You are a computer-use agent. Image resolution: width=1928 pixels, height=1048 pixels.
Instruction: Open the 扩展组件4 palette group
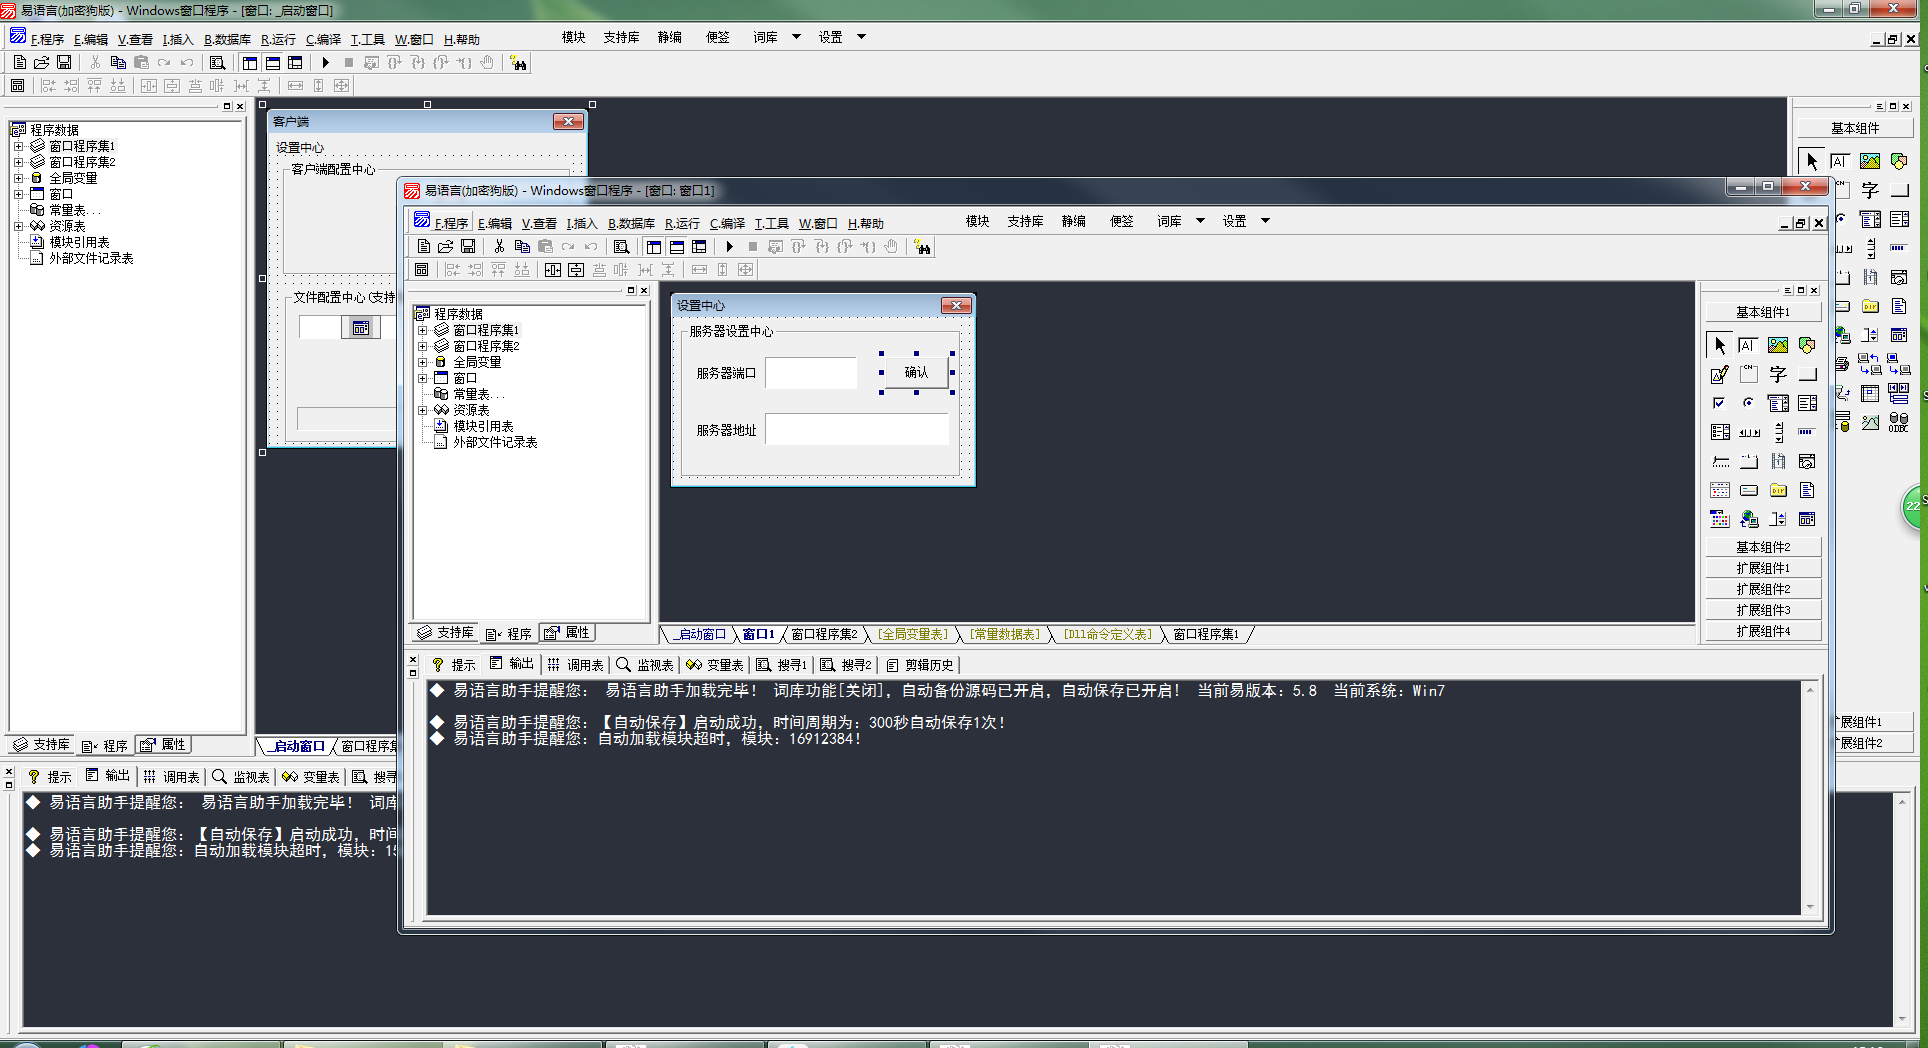[1763, 631]
